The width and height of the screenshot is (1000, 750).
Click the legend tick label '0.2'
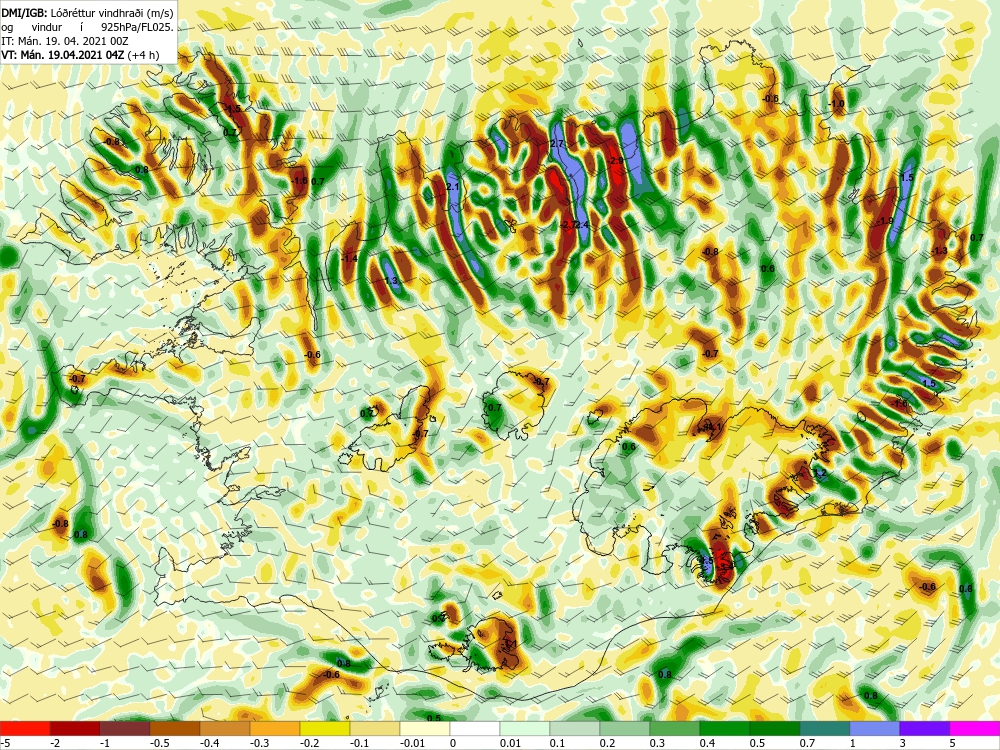[607, 743]
